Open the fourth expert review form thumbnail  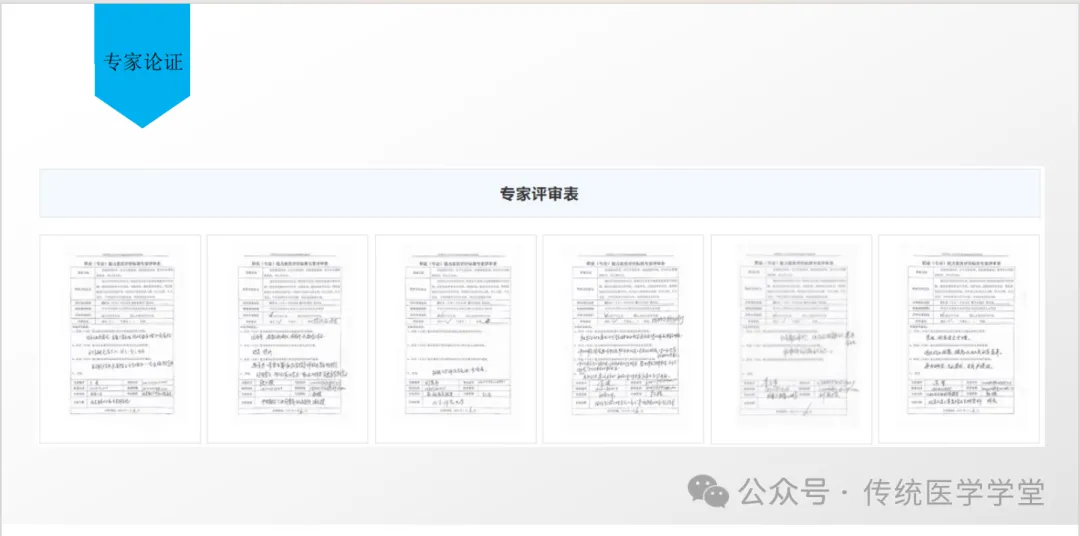coord(623,339)
